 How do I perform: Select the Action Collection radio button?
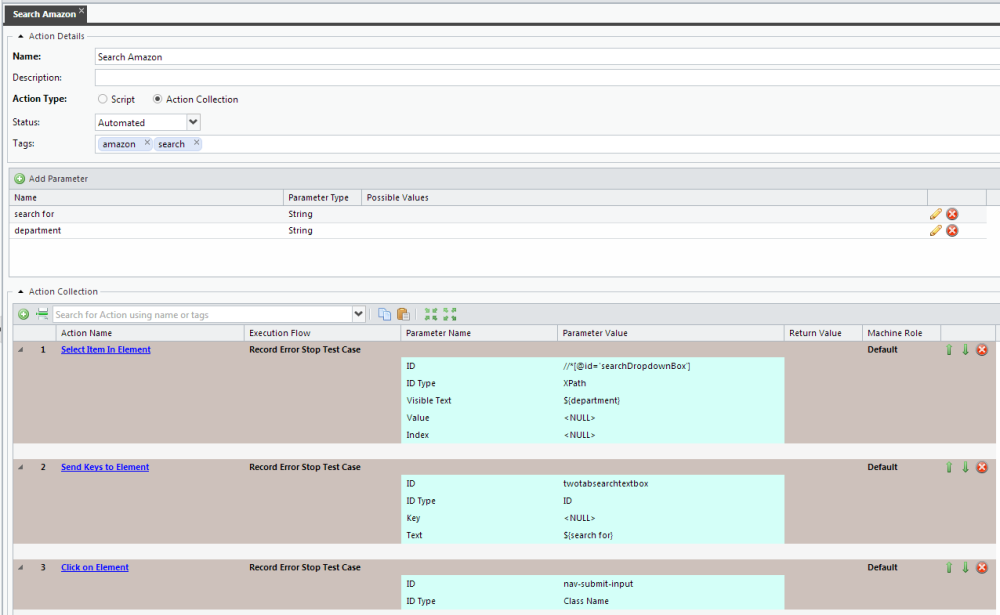point(158,100)
